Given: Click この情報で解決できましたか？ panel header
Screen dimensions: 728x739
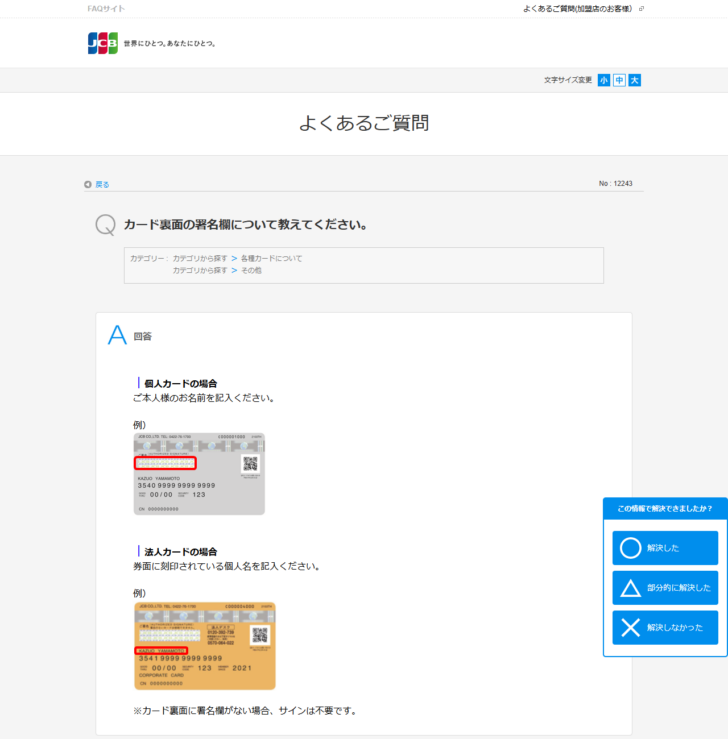Looking at the screenshot, I should click(665, 509).
